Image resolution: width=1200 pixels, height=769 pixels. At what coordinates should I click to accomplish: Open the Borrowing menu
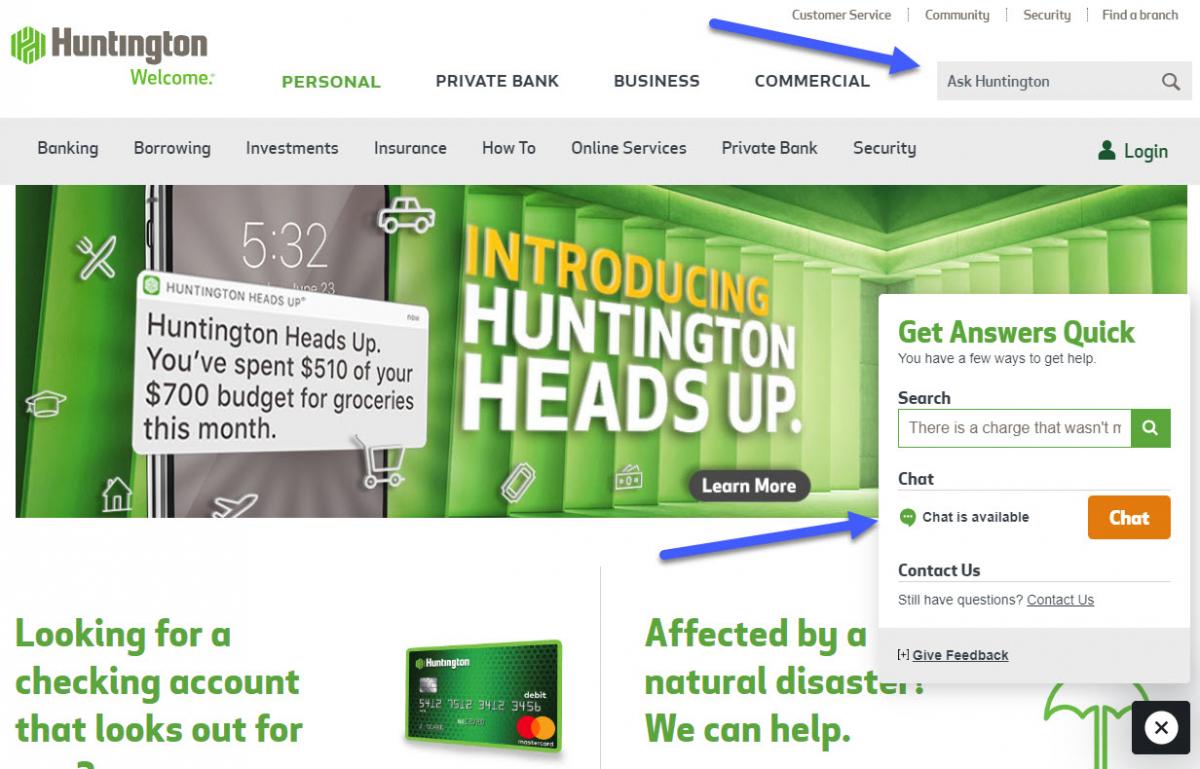pyautogui.click(x=172, y=148)
